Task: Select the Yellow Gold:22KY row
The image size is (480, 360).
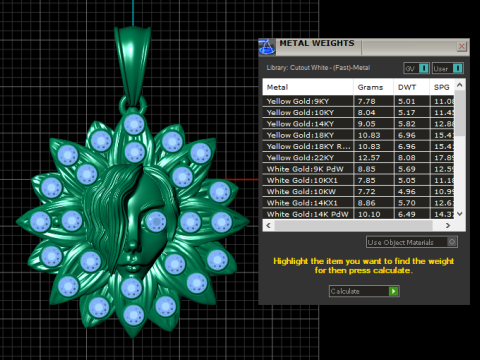Action: 358,158
